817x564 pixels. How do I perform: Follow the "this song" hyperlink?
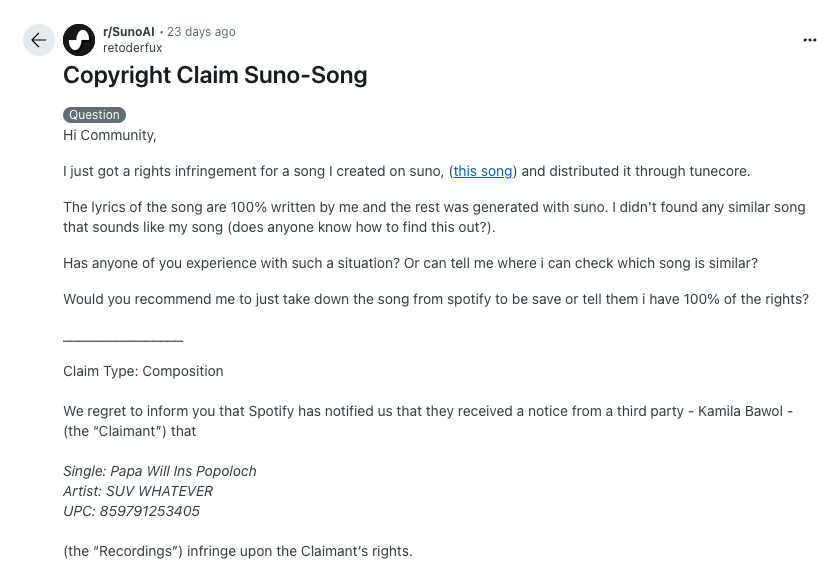[482, 171]
